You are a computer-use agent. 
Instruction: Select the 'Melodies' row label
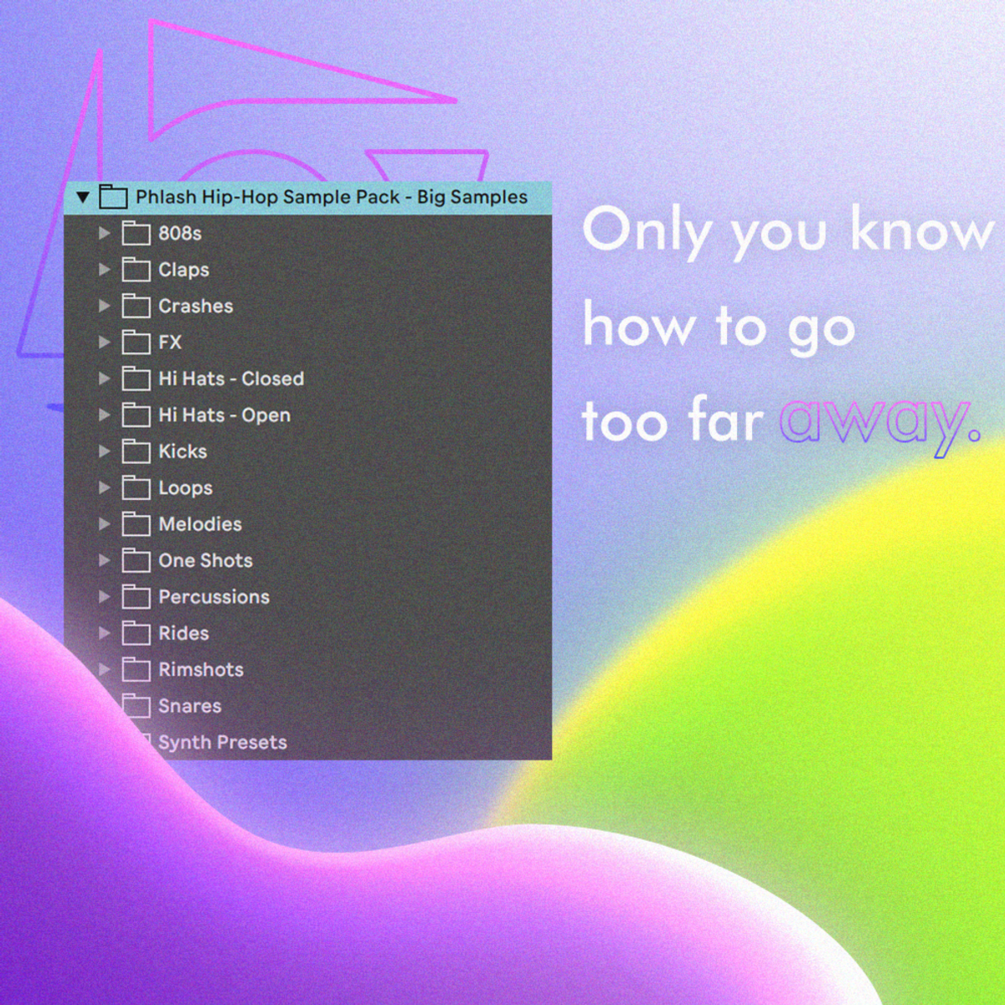click(200, 524)
